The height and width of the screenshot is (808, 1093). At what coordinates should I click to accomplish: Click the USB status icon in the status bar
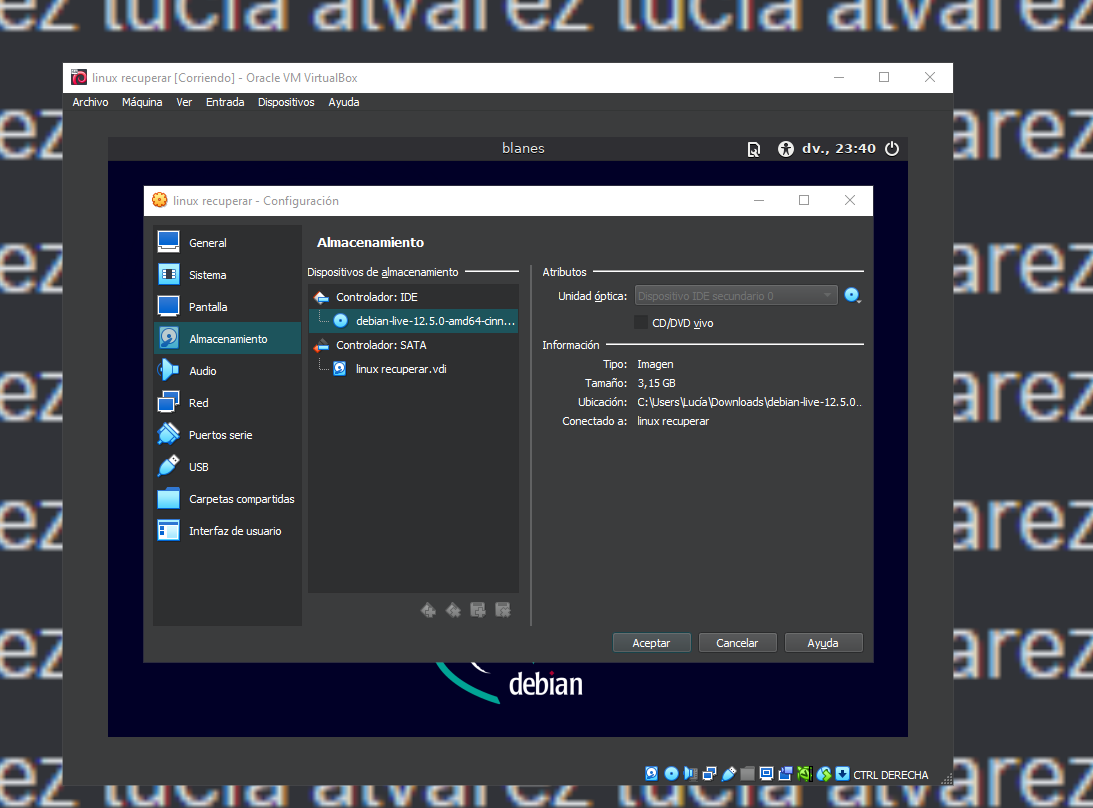729,773
